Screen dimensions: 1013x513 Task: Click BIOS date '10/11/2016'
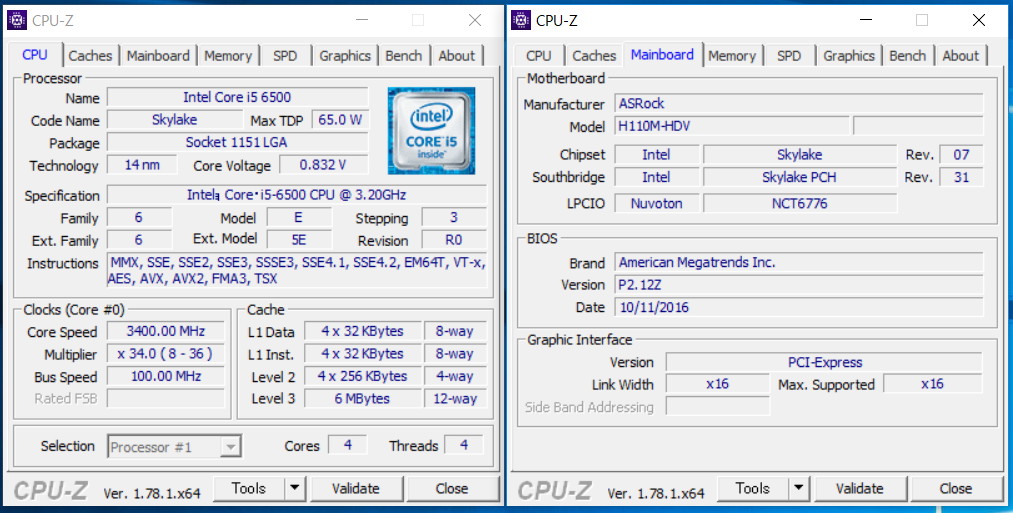(x=799, y=307)
